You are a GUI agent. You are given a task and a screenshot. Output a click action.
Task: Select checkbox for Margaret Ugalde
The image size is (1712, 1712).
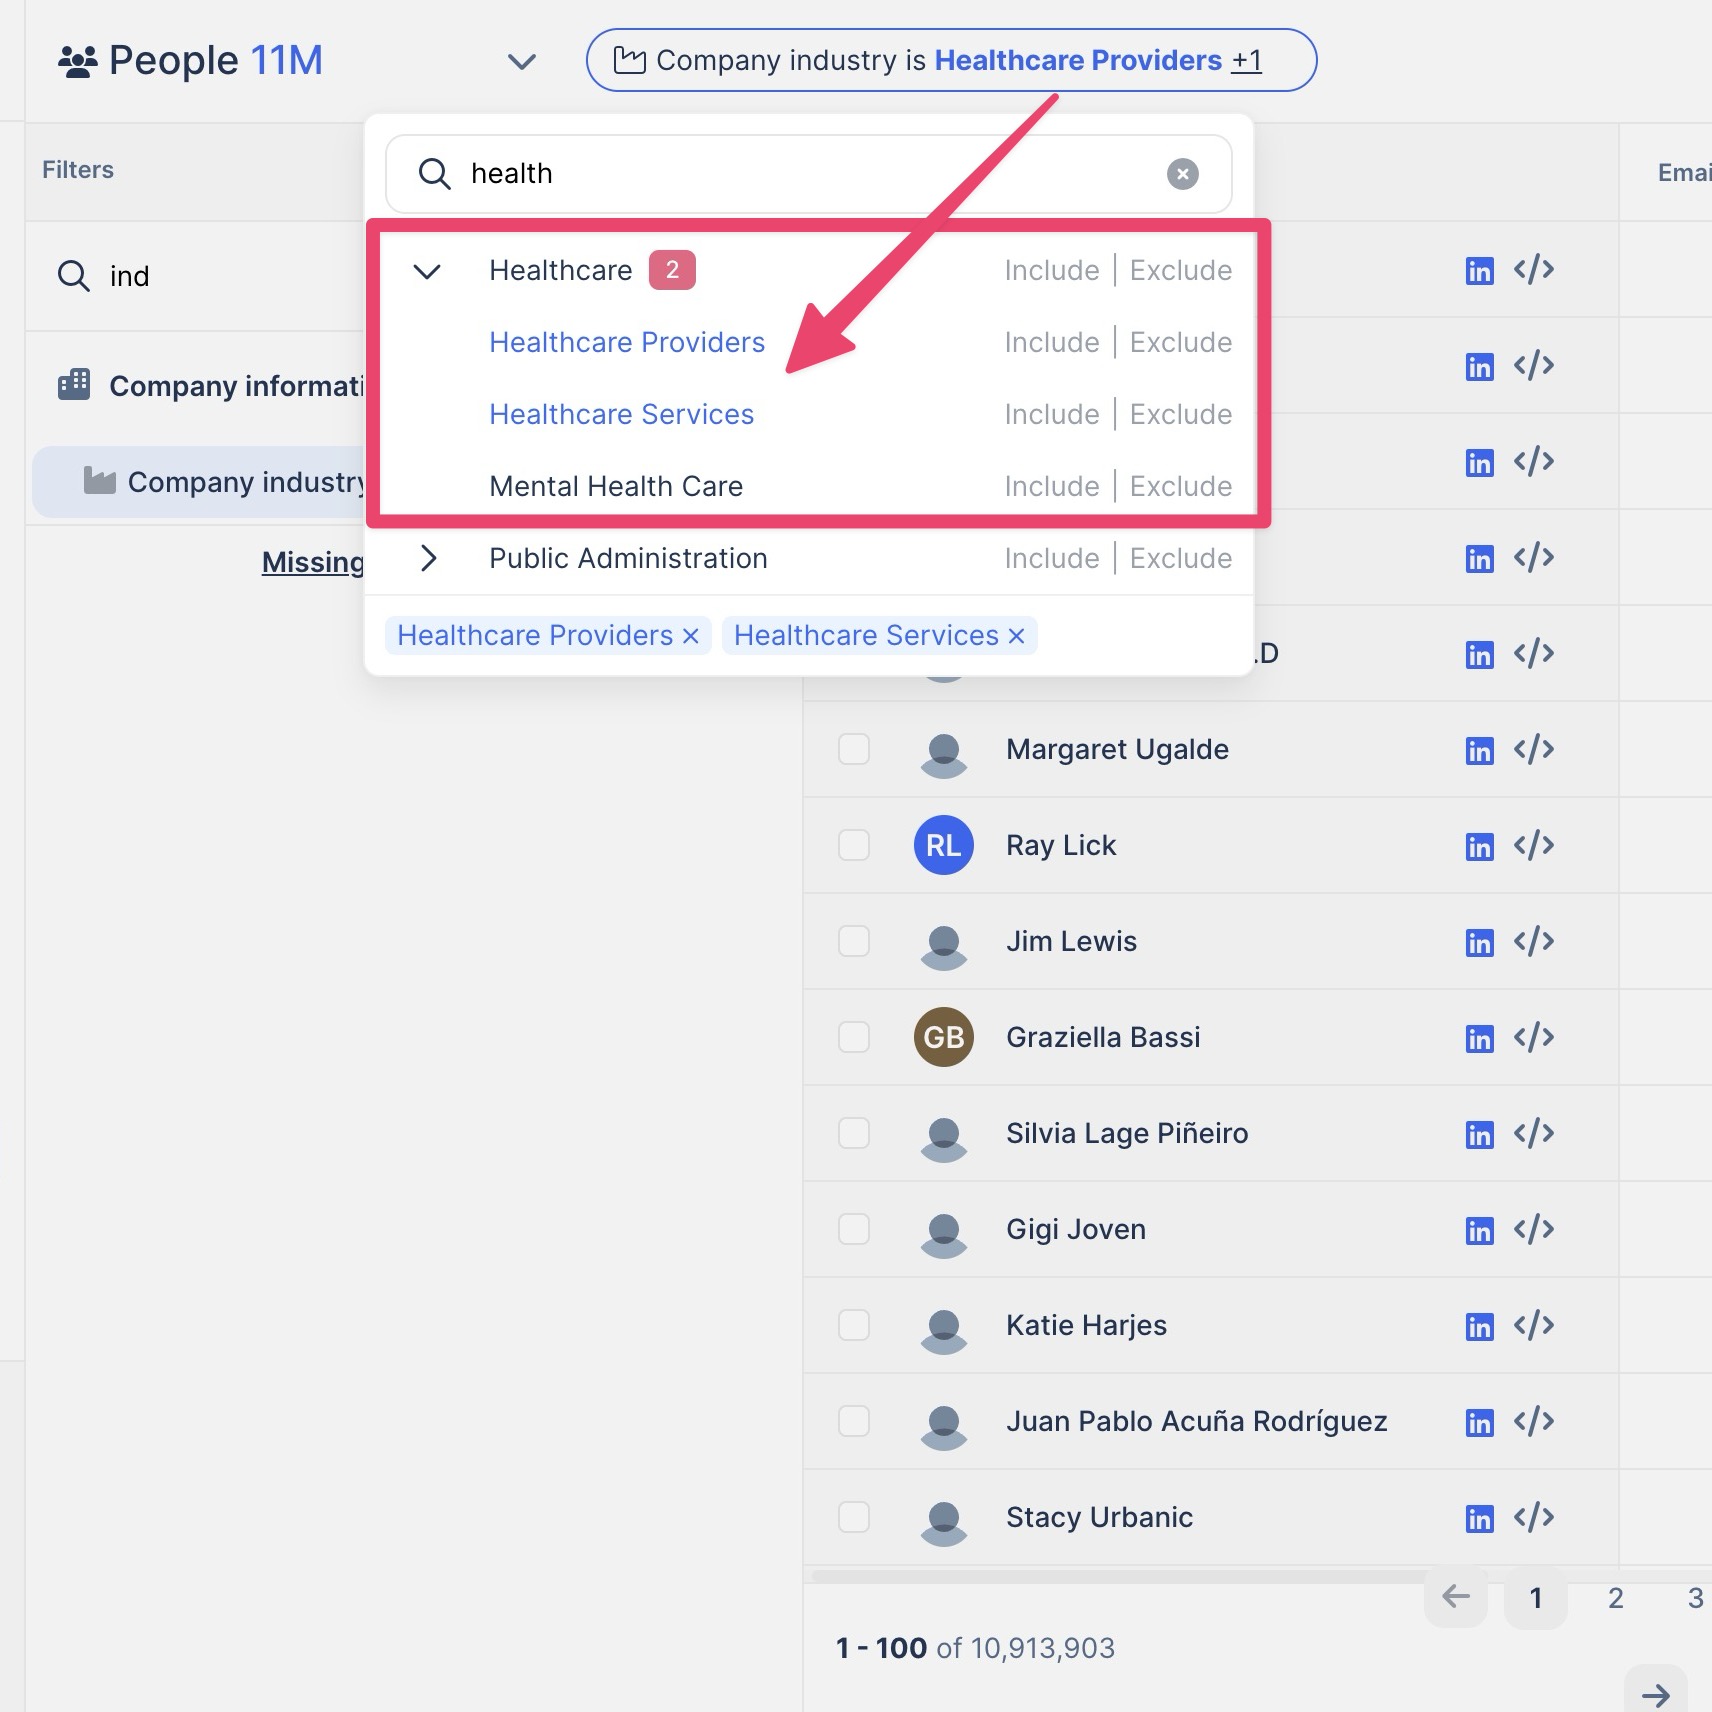pyautogui.click(x=853, y=749)
